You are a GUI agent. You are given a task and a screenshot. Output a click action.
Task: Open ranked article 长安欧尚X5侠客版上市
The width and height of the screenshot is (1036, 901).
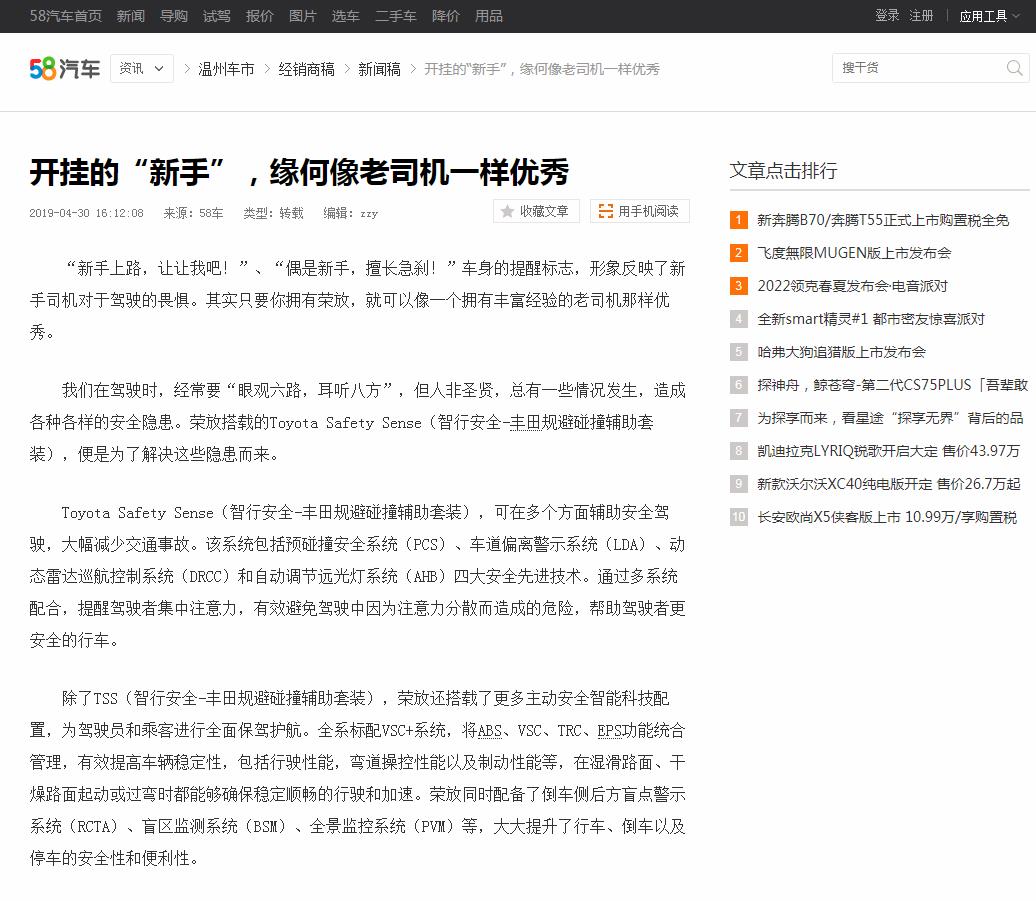click(x=887, y=517)
